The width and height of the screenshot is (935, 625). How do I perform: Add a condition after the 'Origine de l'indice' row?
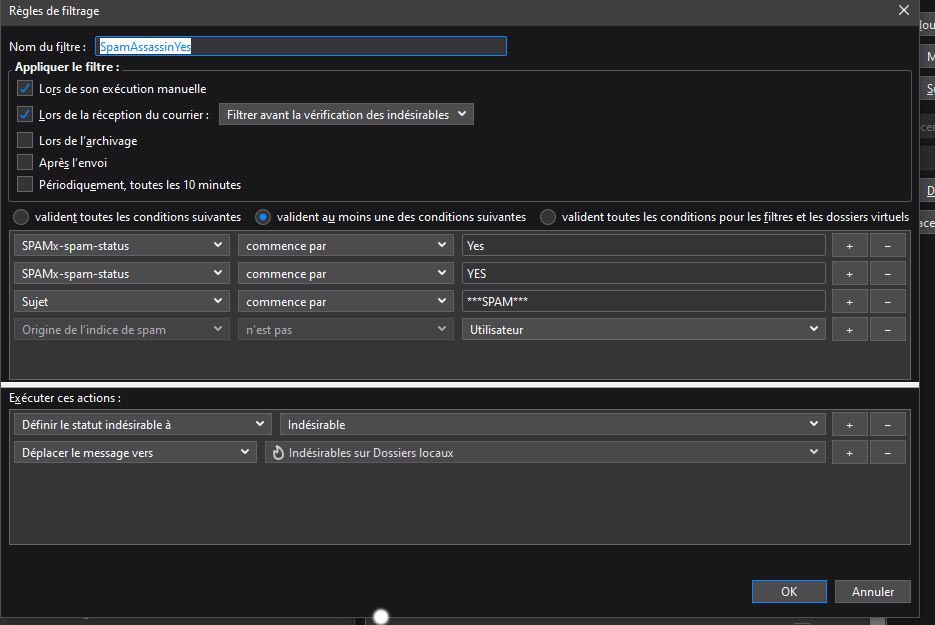click(x=849, y=330)
